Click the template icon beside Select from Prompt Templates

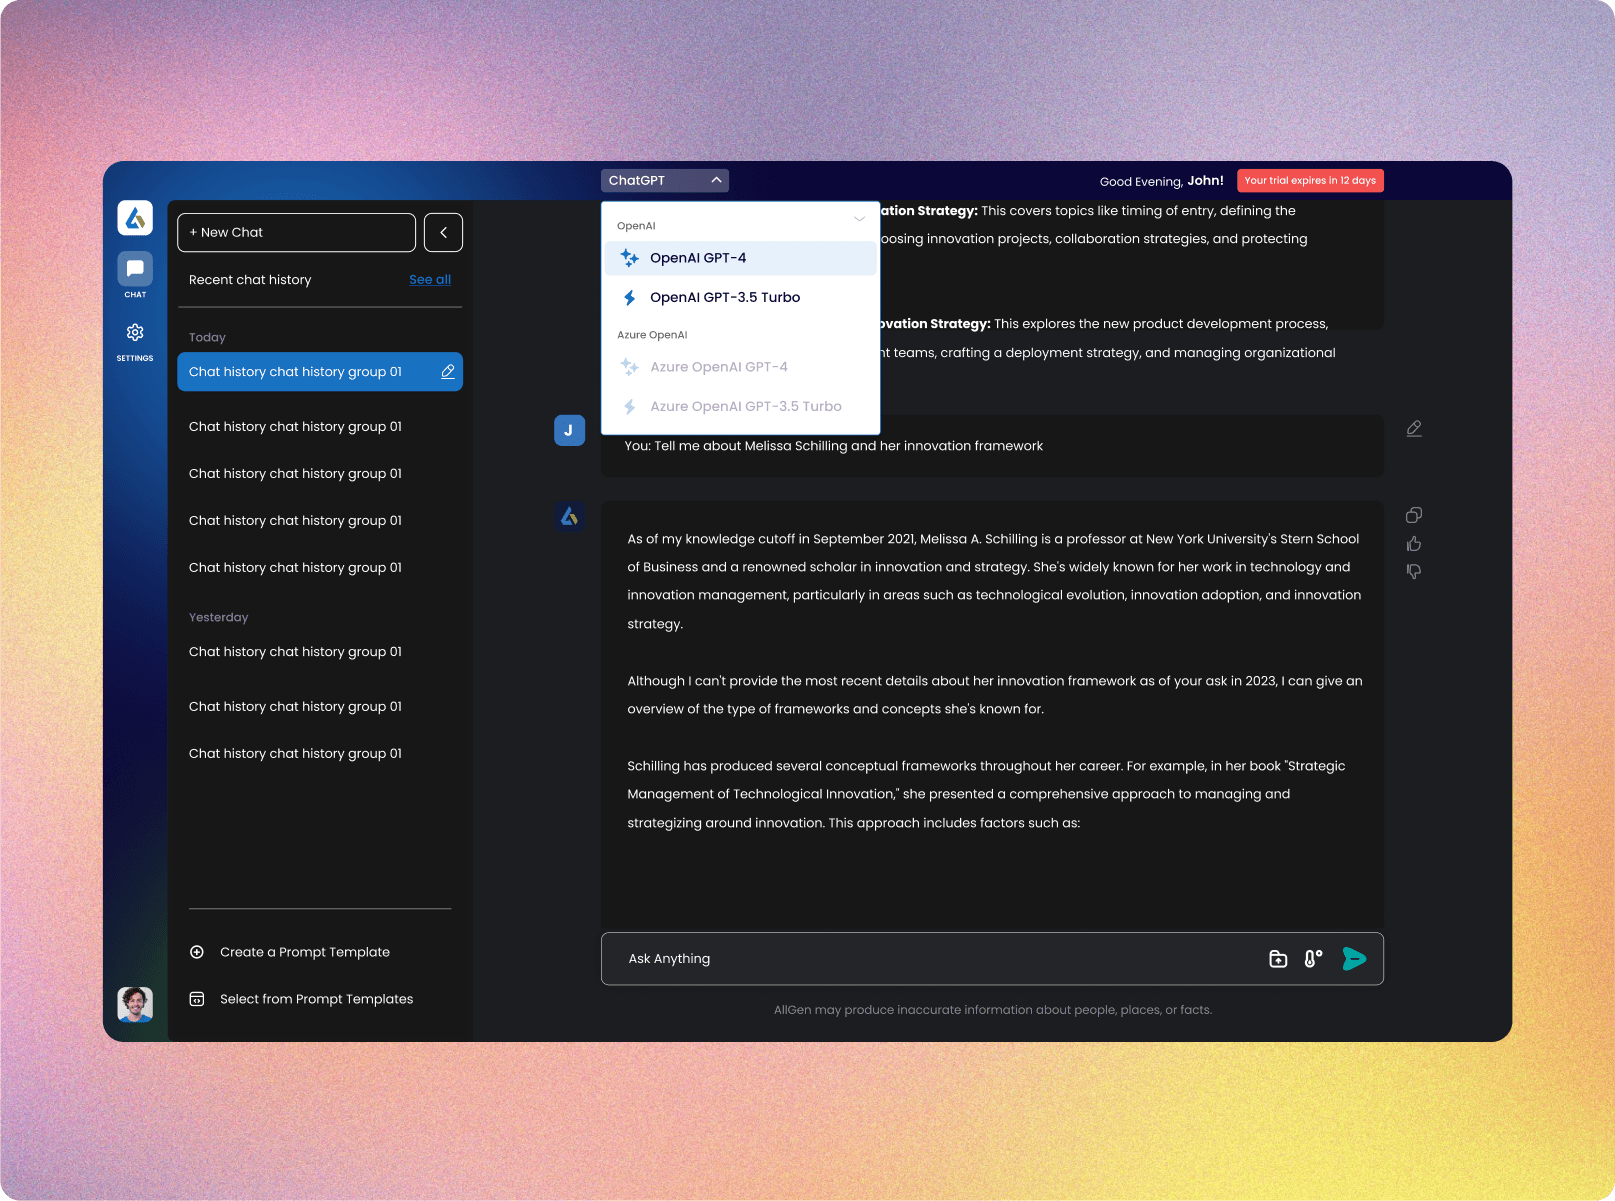tap(197, 999)
